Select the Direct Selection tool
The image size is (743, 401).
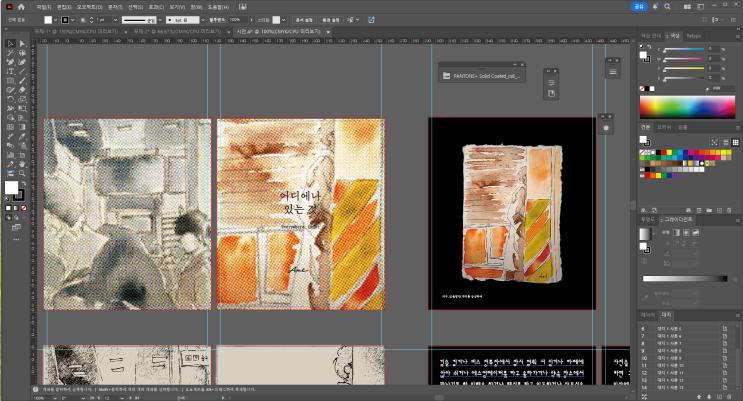(x=22, y=44)
